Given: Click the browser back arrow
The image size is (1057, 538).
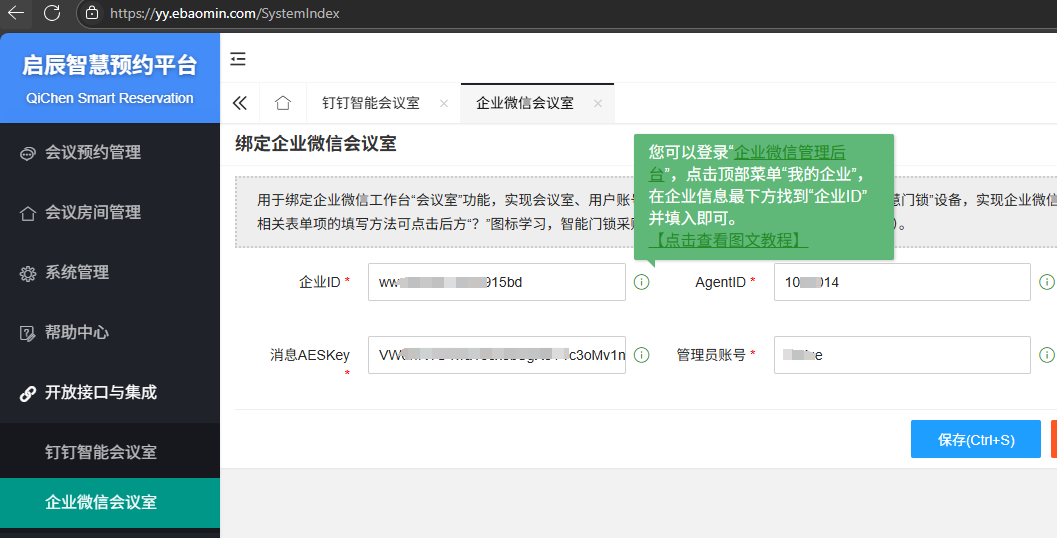Looking at the screenshot, I should 16,13.
